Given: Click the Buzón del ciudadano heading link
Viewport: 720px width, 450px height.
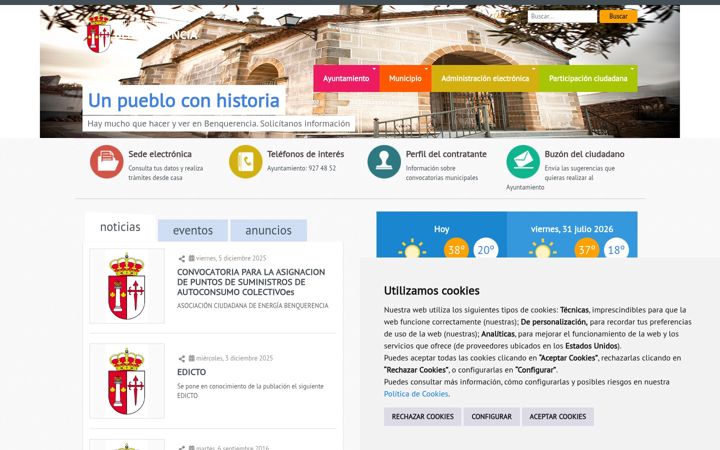Looking at the screenshot, I should coord(585,154).
